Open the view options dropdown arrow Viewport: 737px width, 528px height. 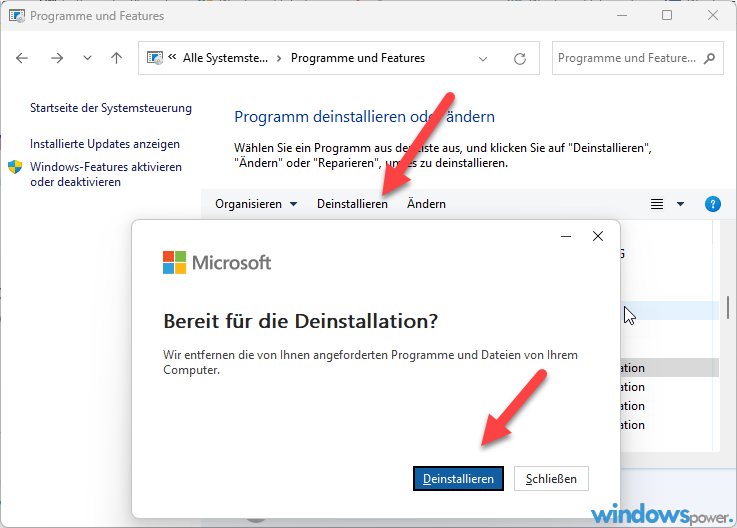tap(680, 204)
